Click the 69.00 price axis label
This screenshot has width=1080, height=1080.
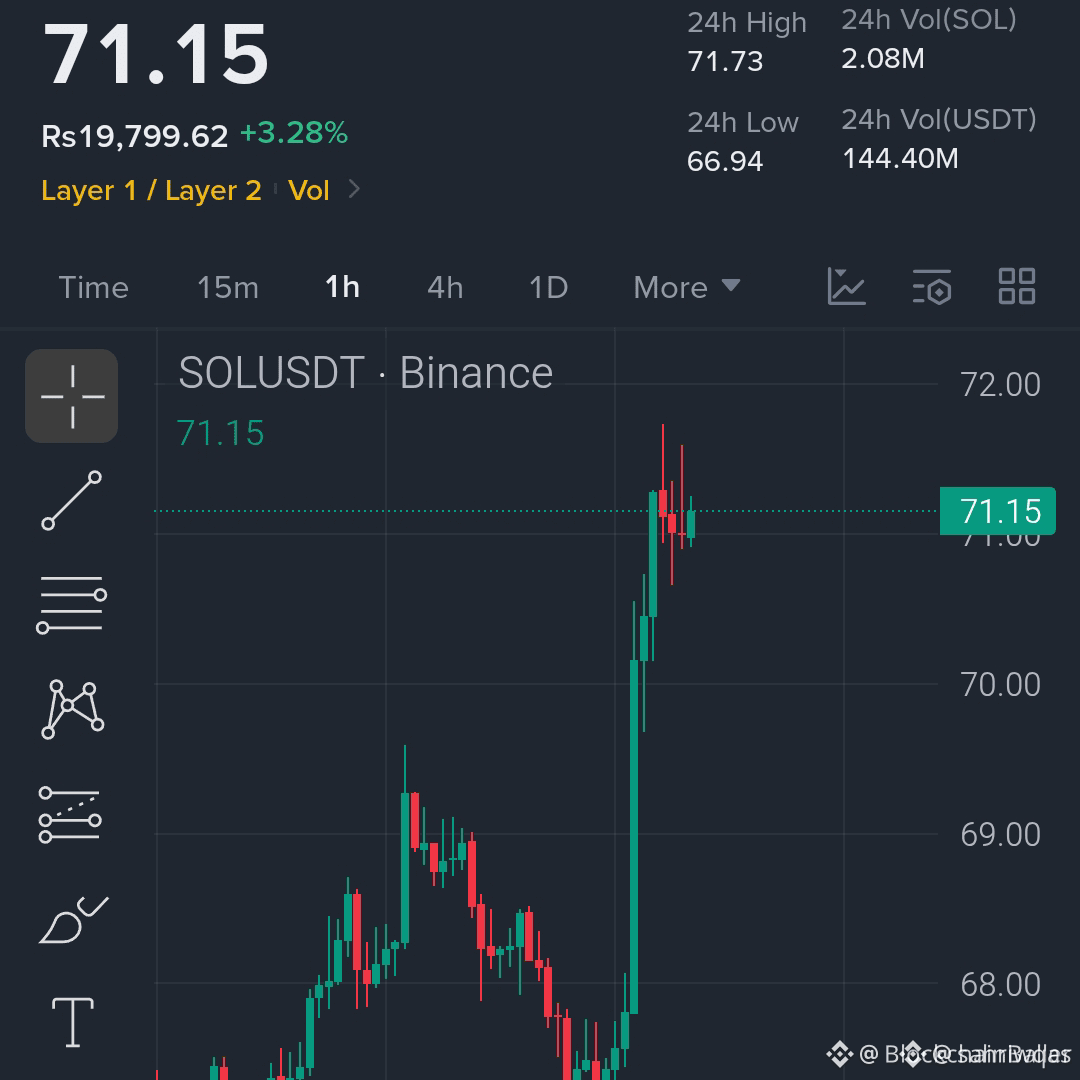(x=1000, y=835)
